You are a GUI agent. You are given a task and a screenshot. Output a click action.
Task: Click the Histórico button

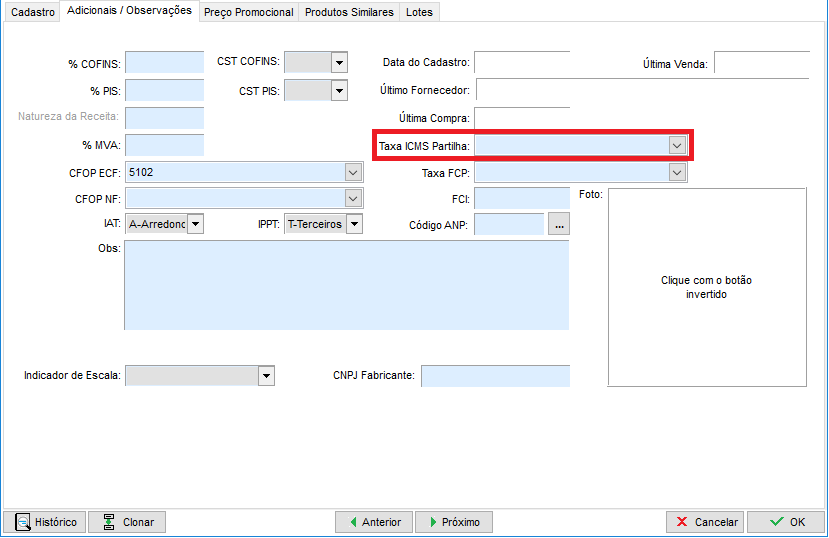(45, 522)
